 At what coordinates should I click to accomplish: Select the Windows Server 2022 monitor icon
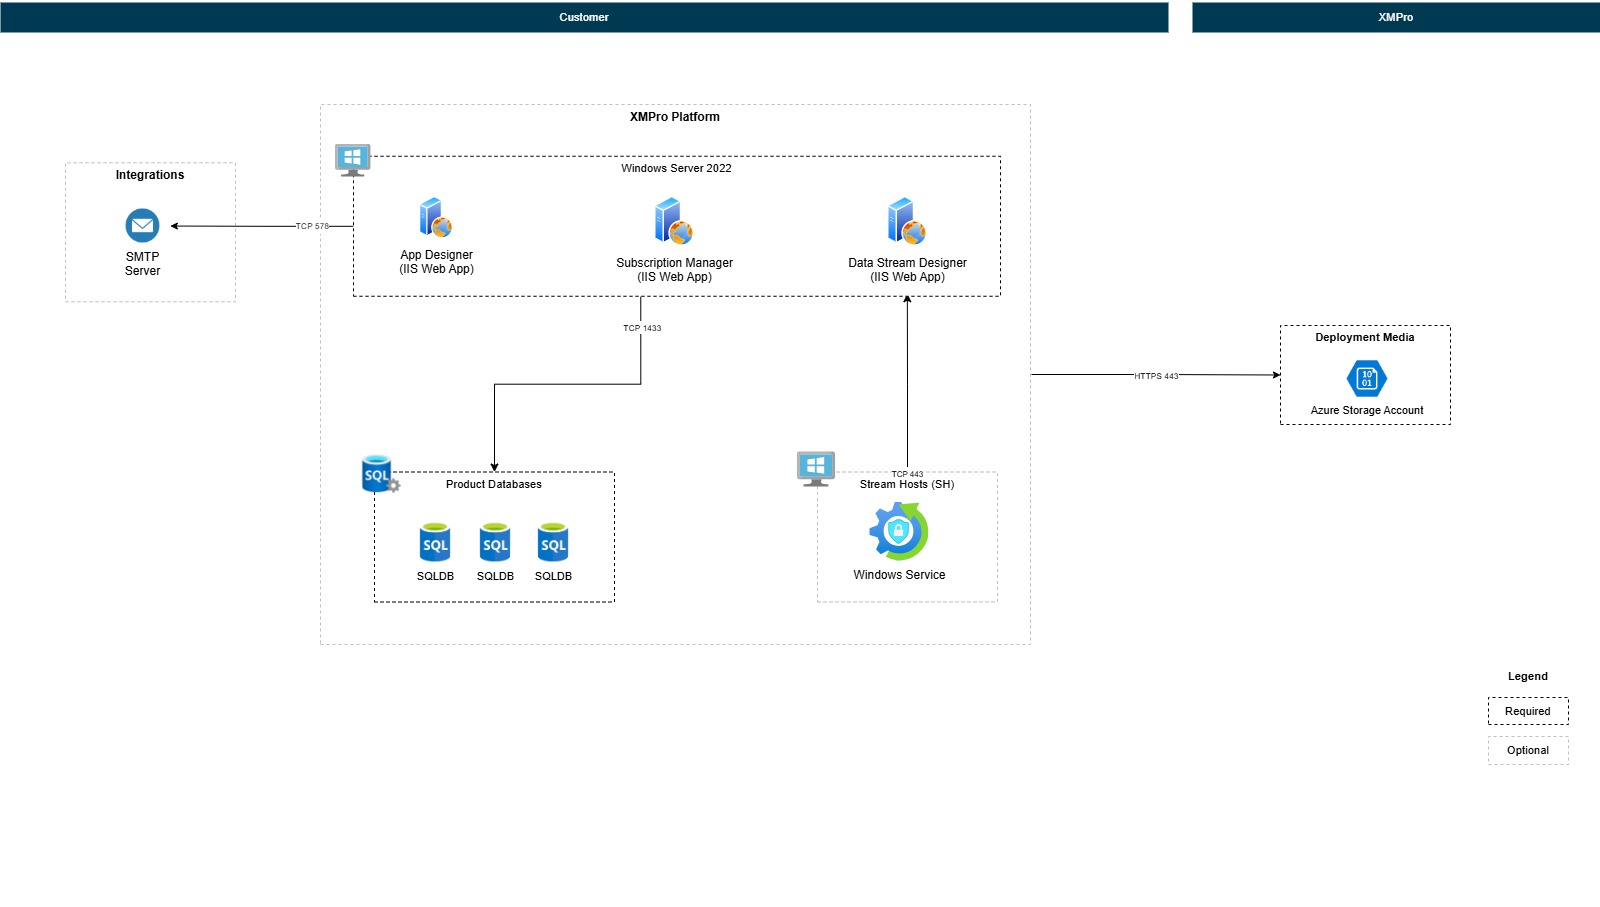[351, 158]
